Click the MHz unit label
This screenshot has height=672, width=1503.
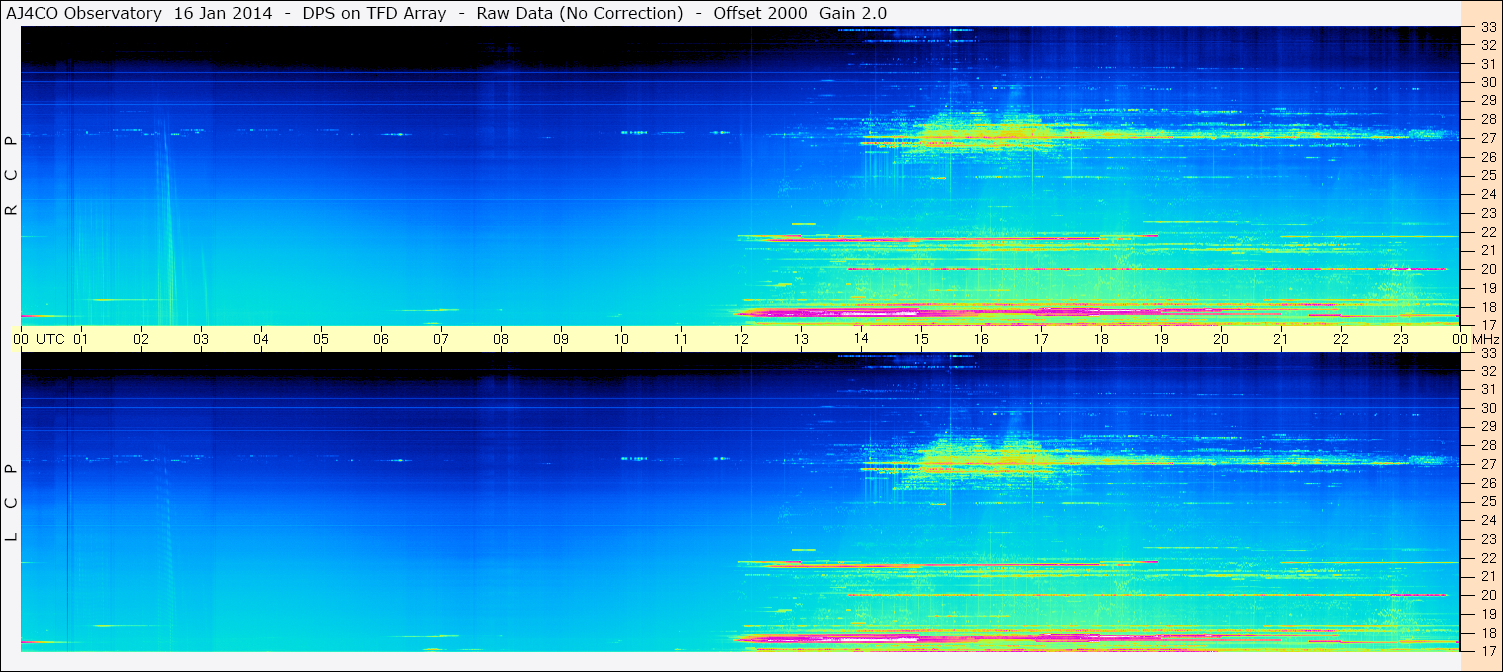pos(1485,340)
